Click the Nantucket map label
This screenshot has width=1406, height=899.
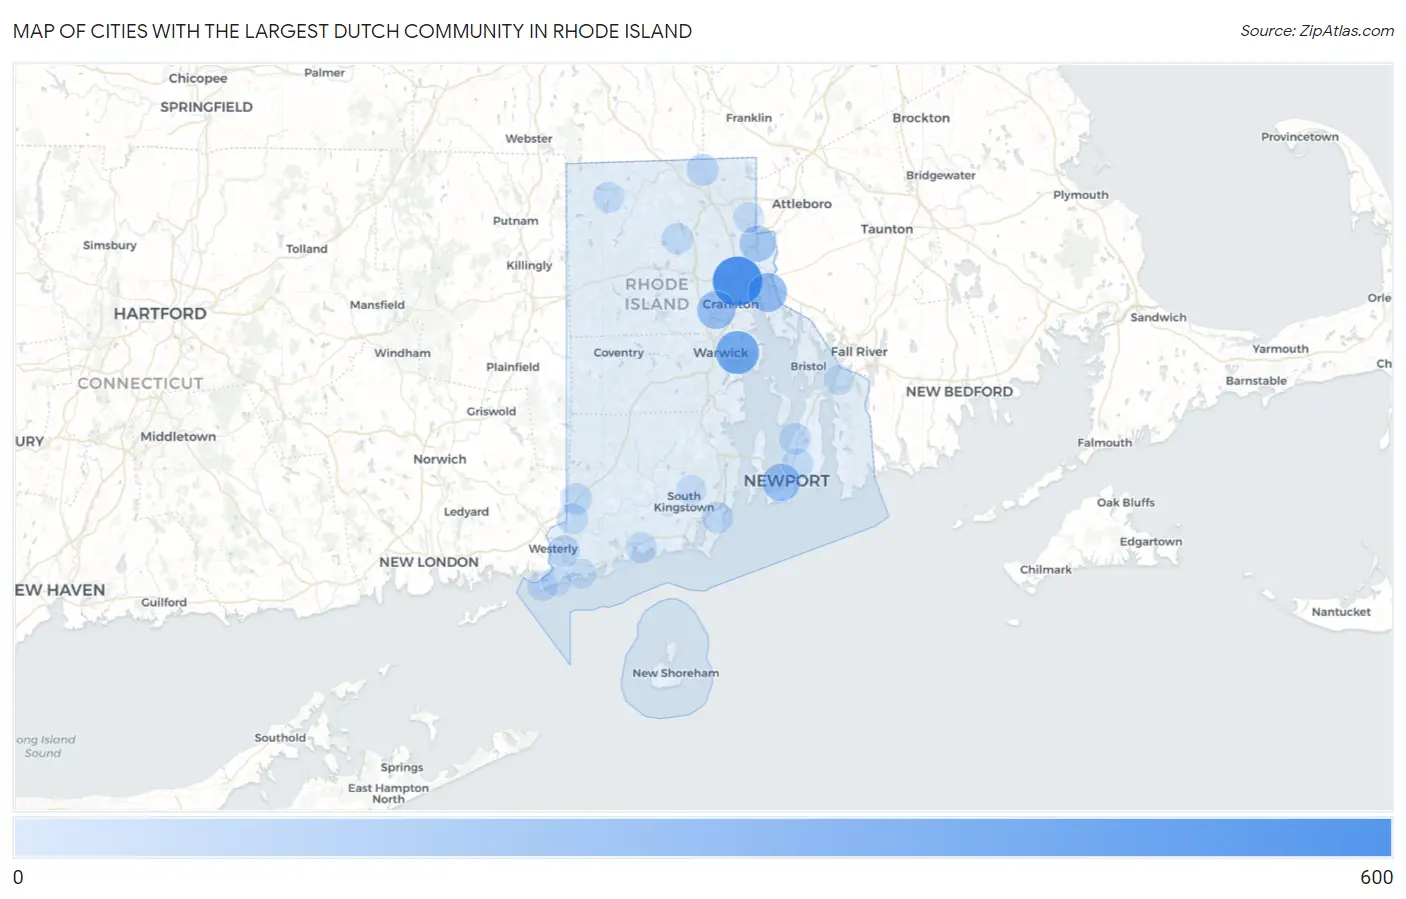[x=1341, y=612]
